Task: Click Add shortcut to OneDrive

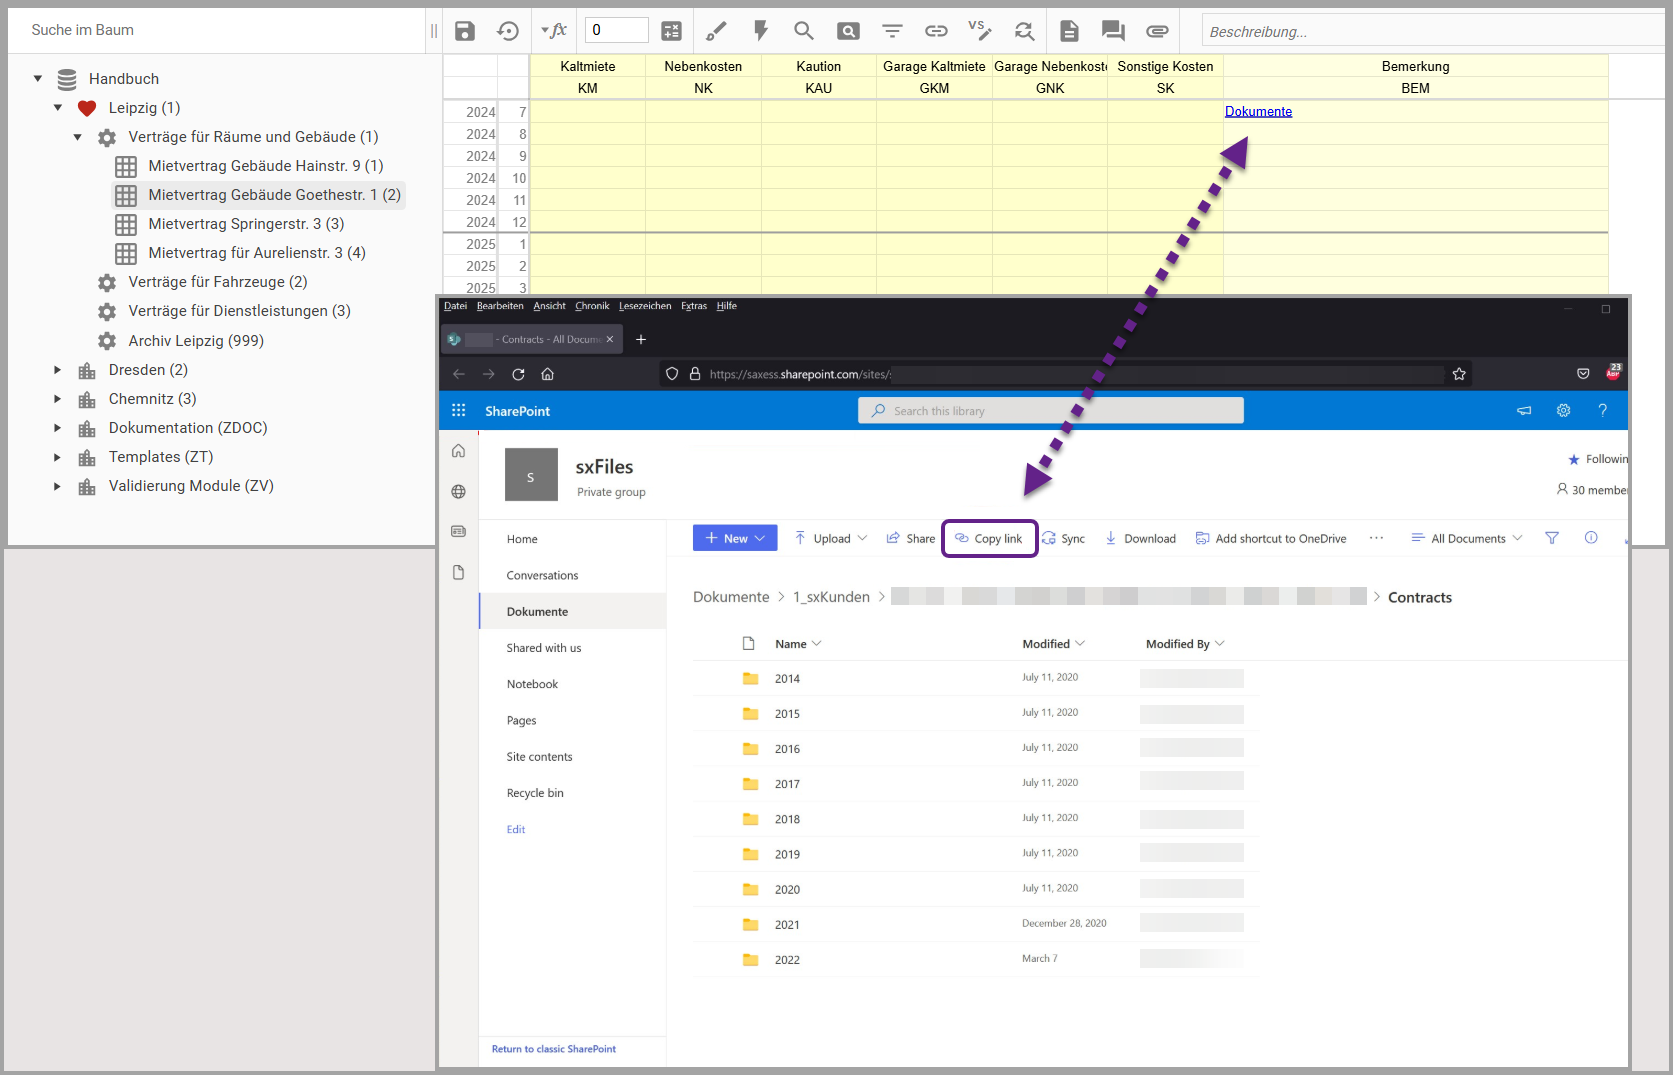Action: tap(1271, 538)
